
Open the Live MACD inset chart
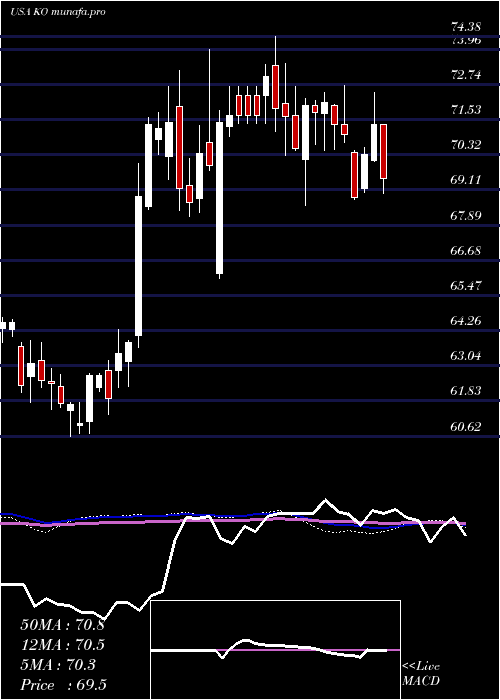pos(275,650)
